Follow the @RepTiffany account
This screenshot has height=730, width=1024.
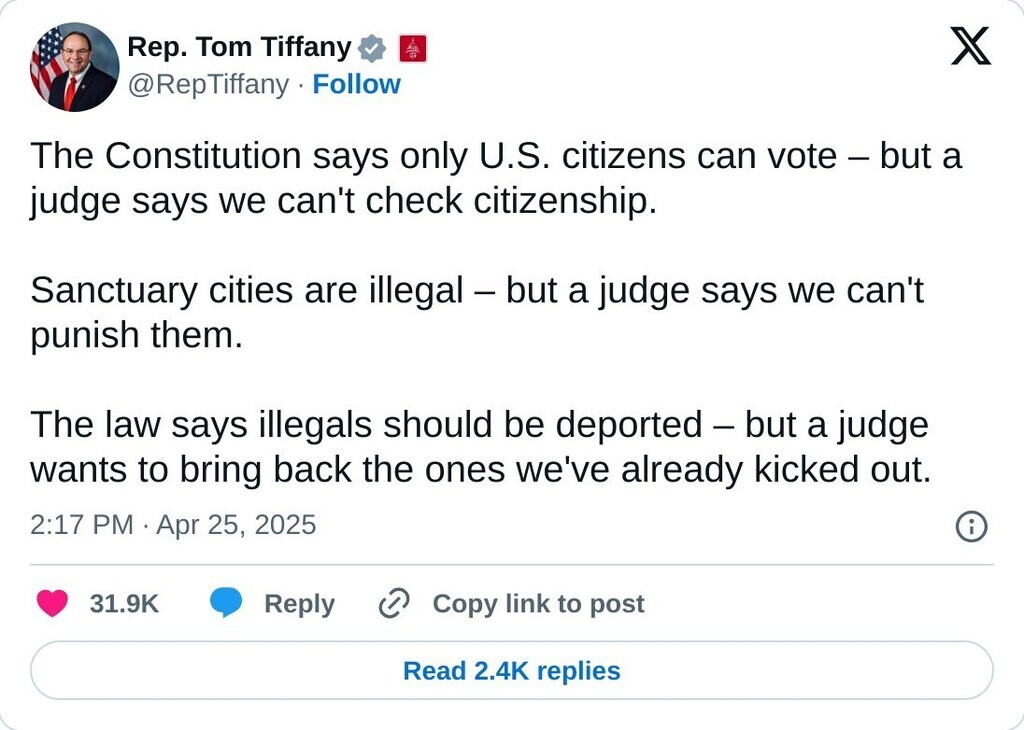click(356, 85)
